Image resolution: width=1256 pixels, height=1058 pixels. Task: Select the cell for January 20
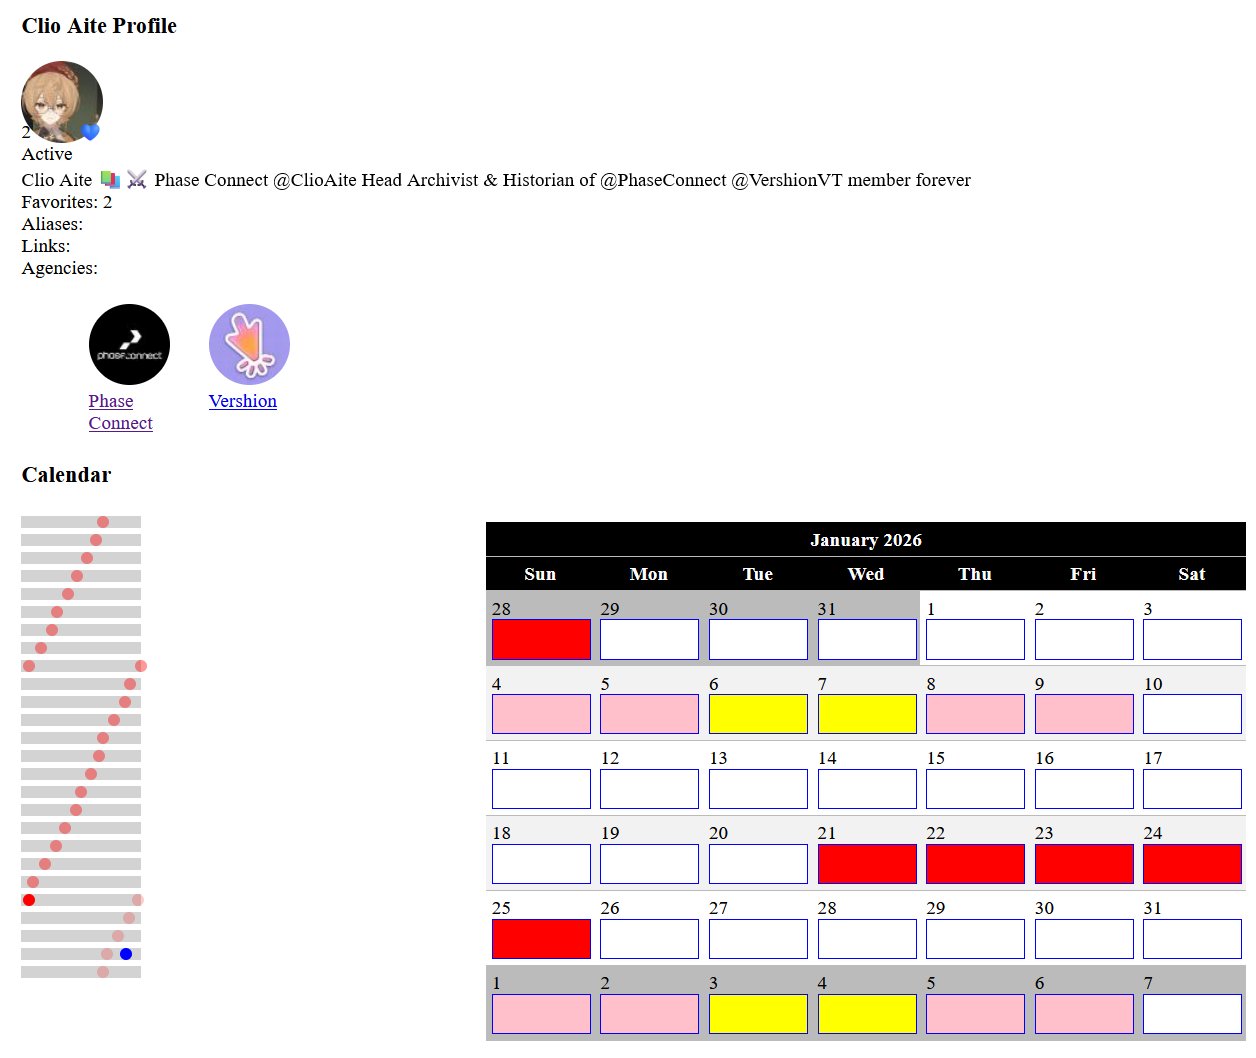pyautogui.click(x=758, y=864)
